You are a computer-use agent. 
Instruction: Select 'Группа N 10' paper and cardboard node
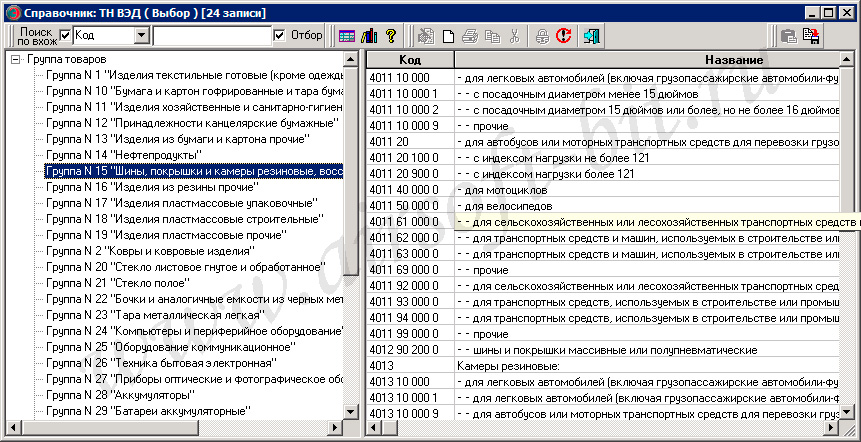point(194,91)
